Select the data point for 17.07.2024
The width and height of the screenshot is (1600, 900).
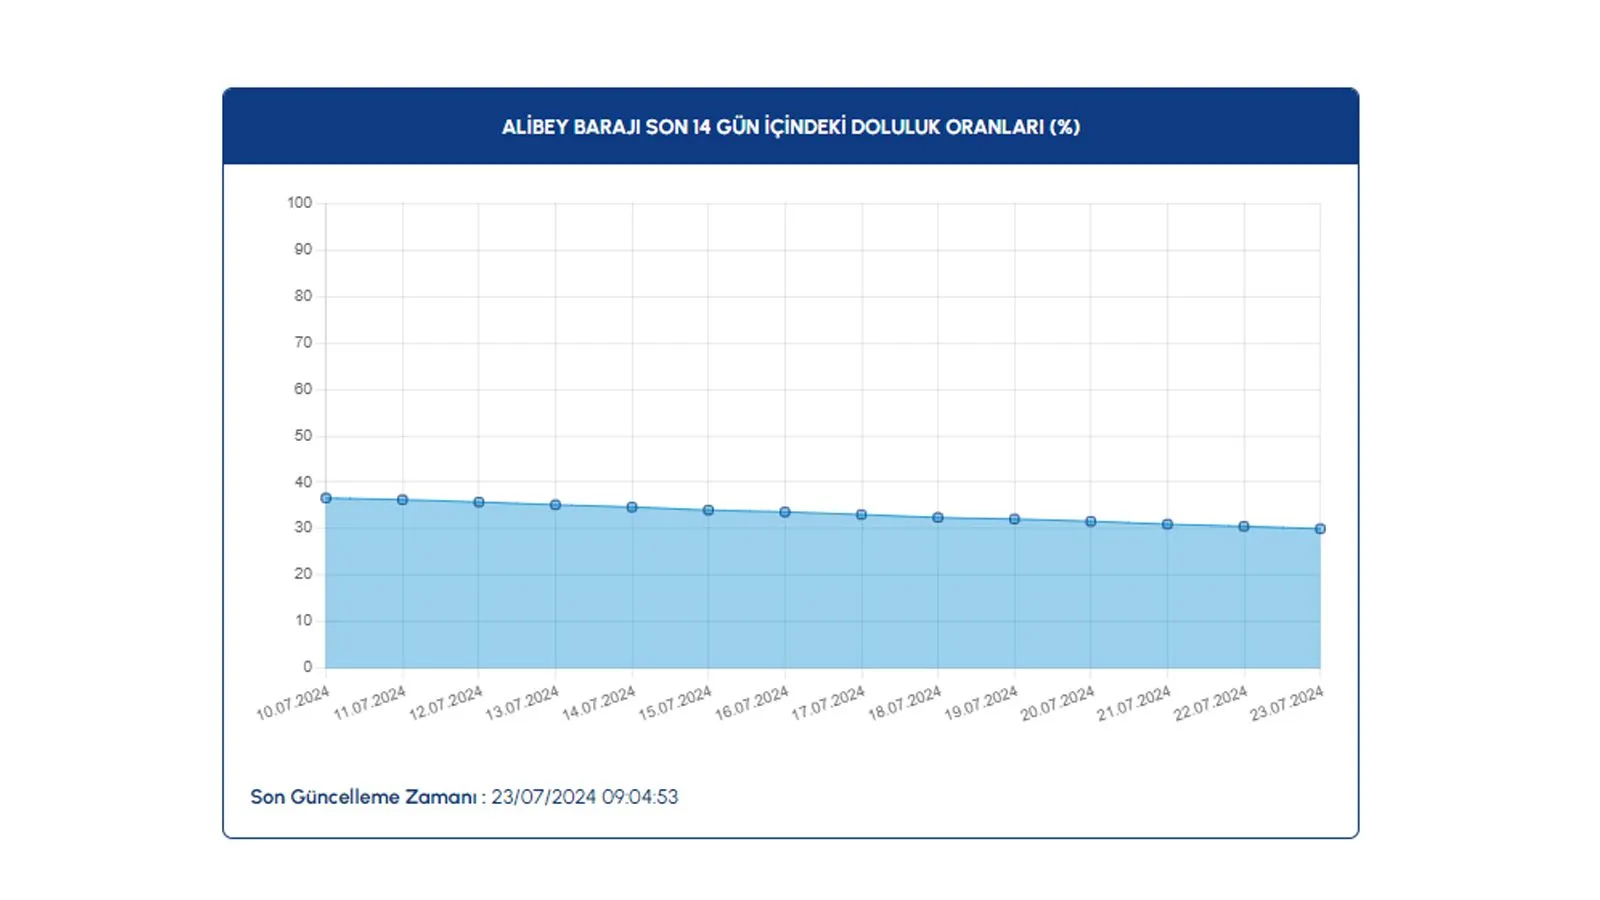[x=861, y=515]
